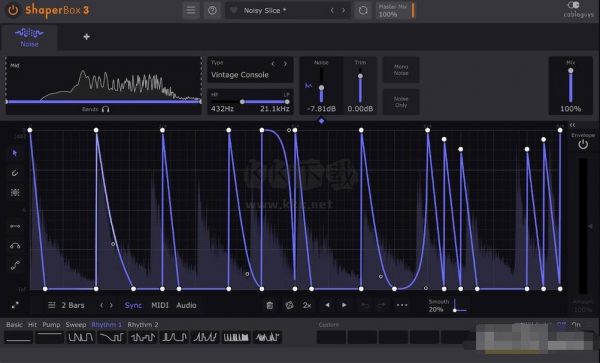Choose the MIDI trigger mode
Image resolution: width=600 pixels, height=363 pixels.
(x=160, y=305)
